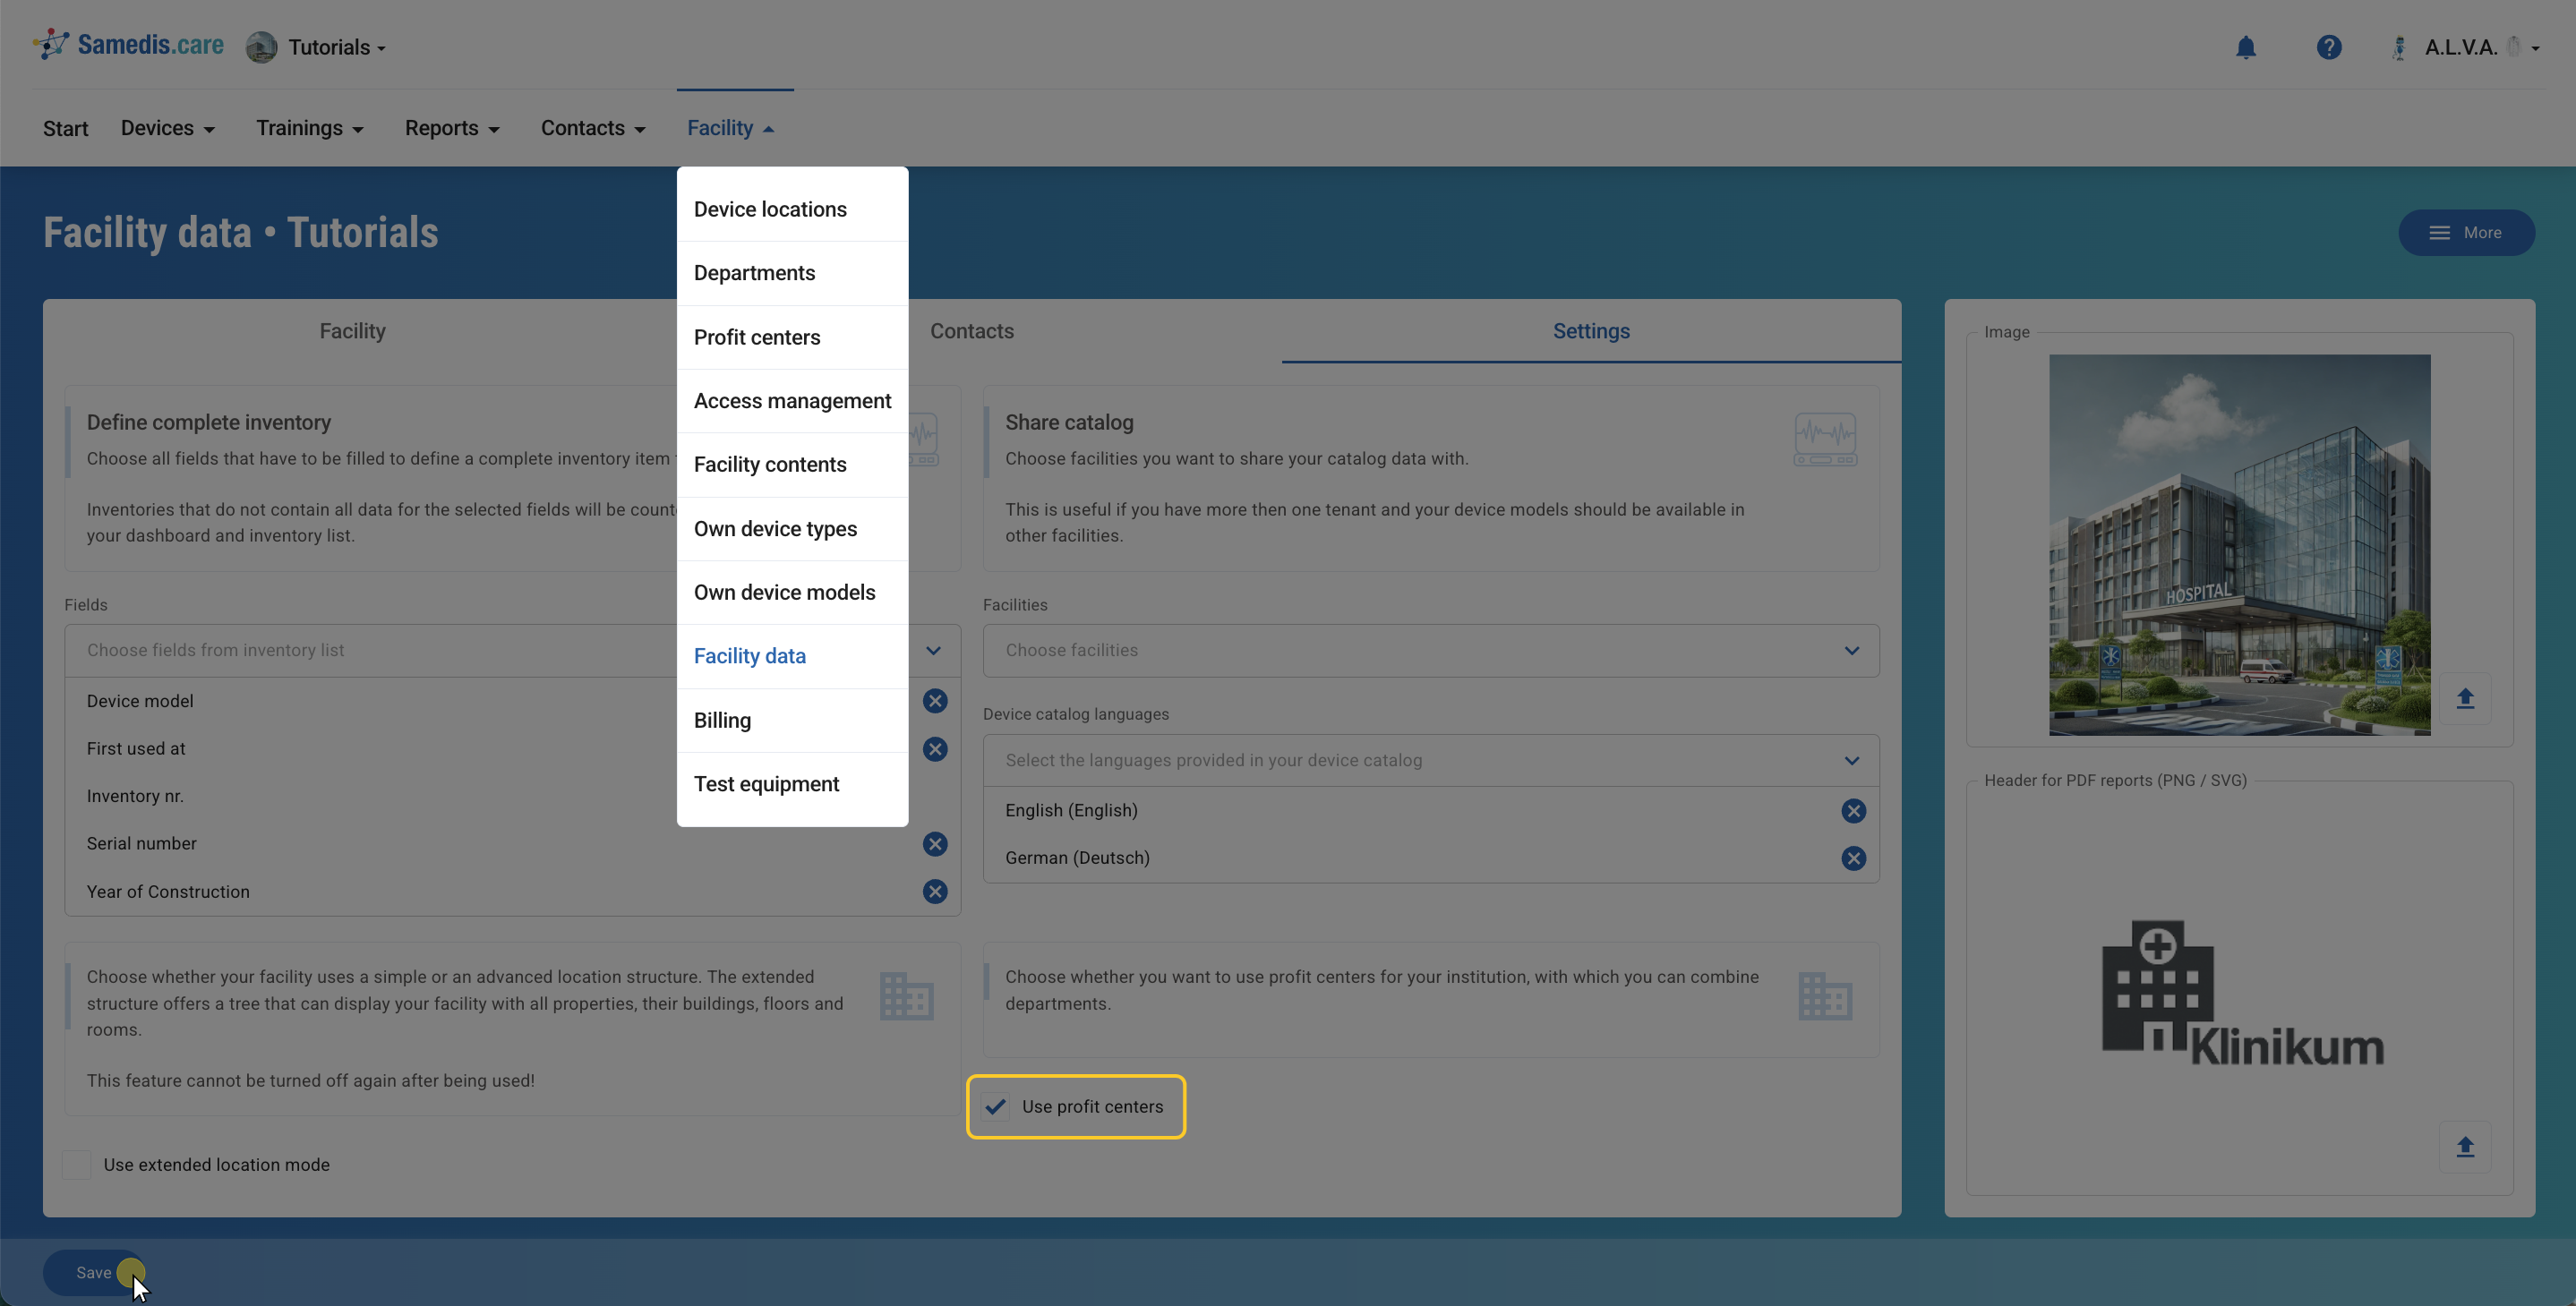This screenshot has width=2576, height=1306.
Task: Remove the Device model field
Action: (x=934, y=701)
